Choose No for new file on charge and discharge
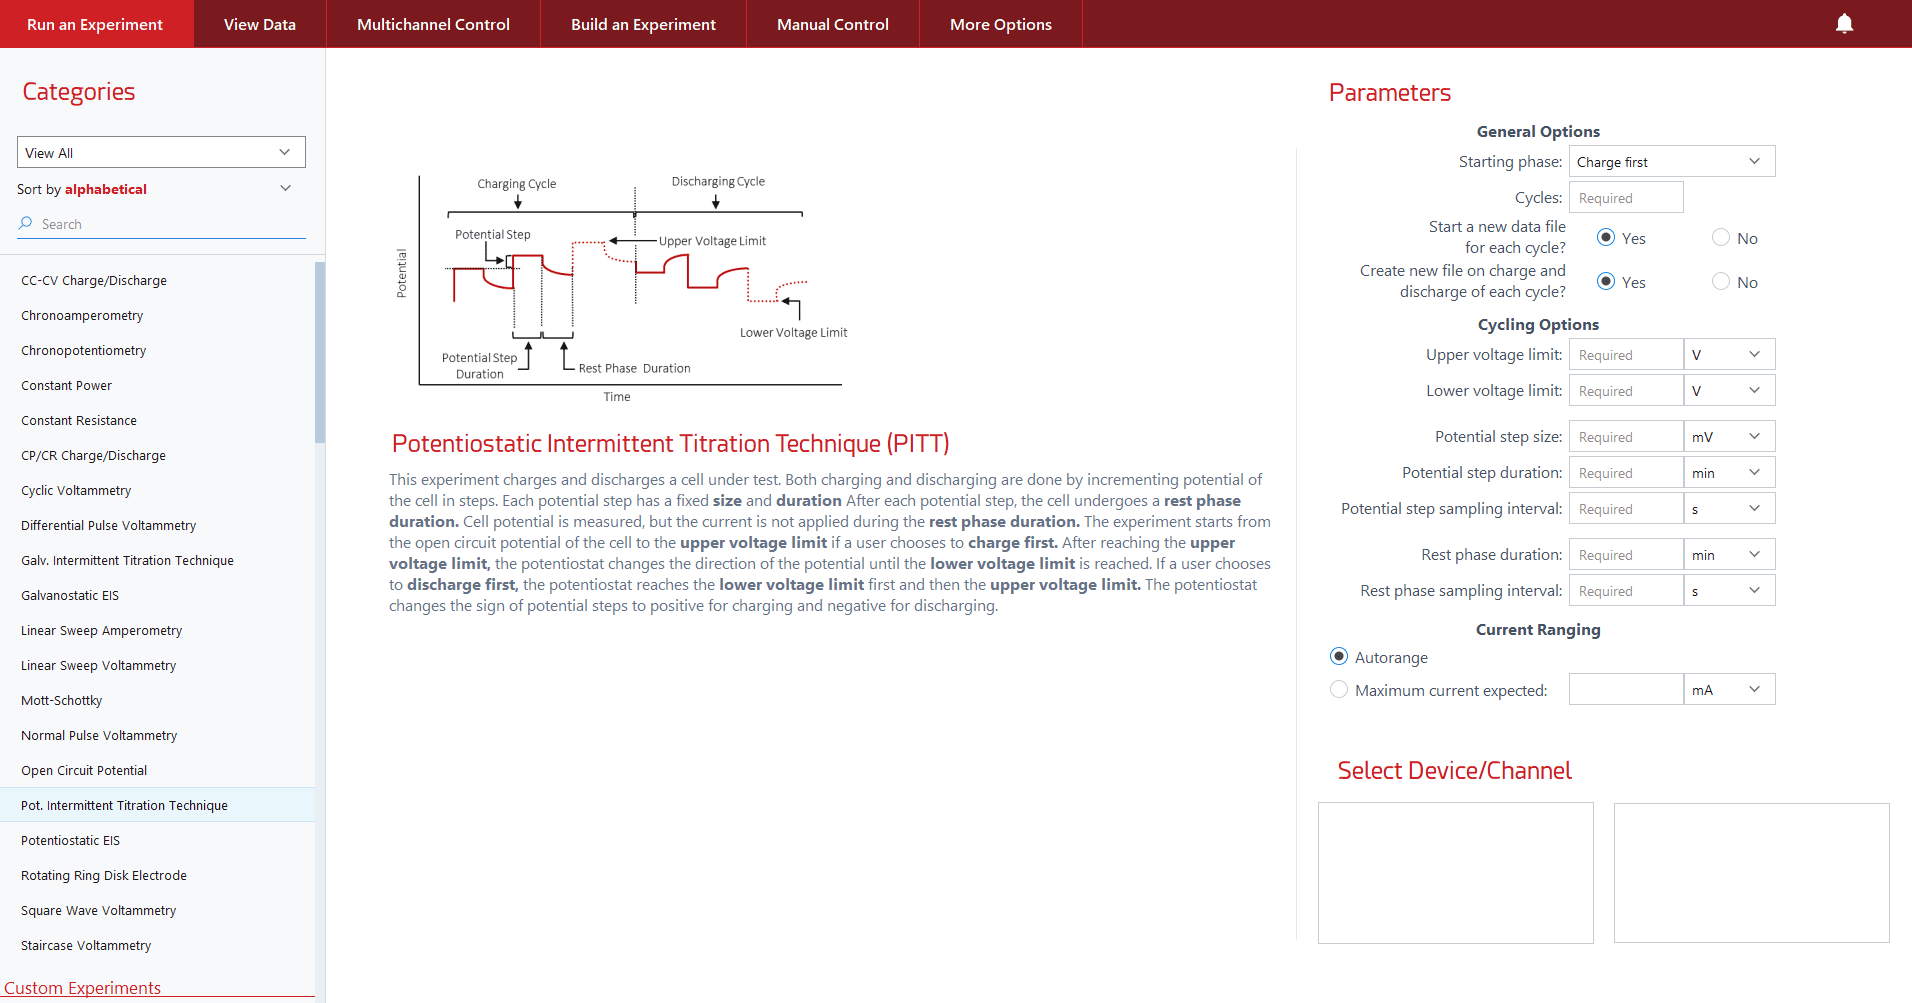 click(1720, 282)
